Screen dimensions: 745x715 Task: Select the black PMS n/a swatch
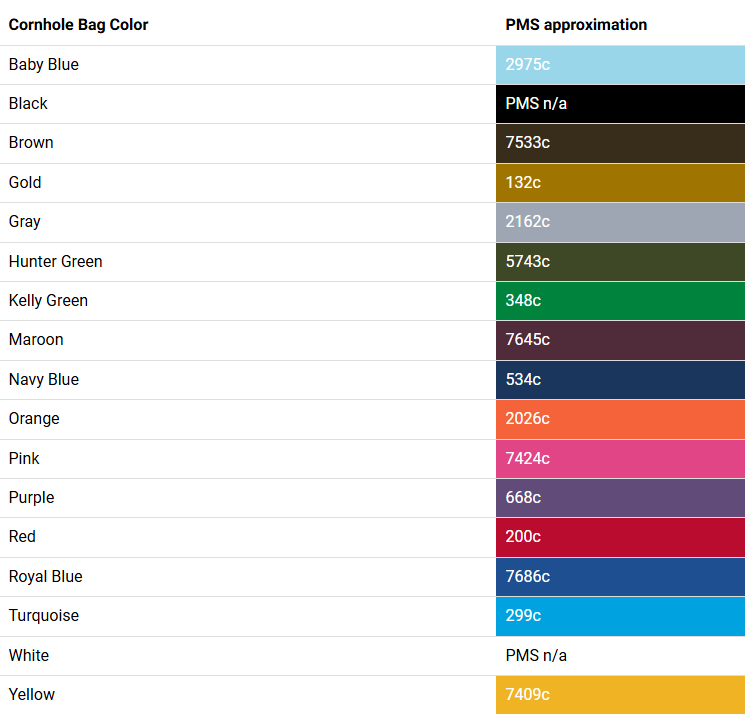(x=621, y=104)
